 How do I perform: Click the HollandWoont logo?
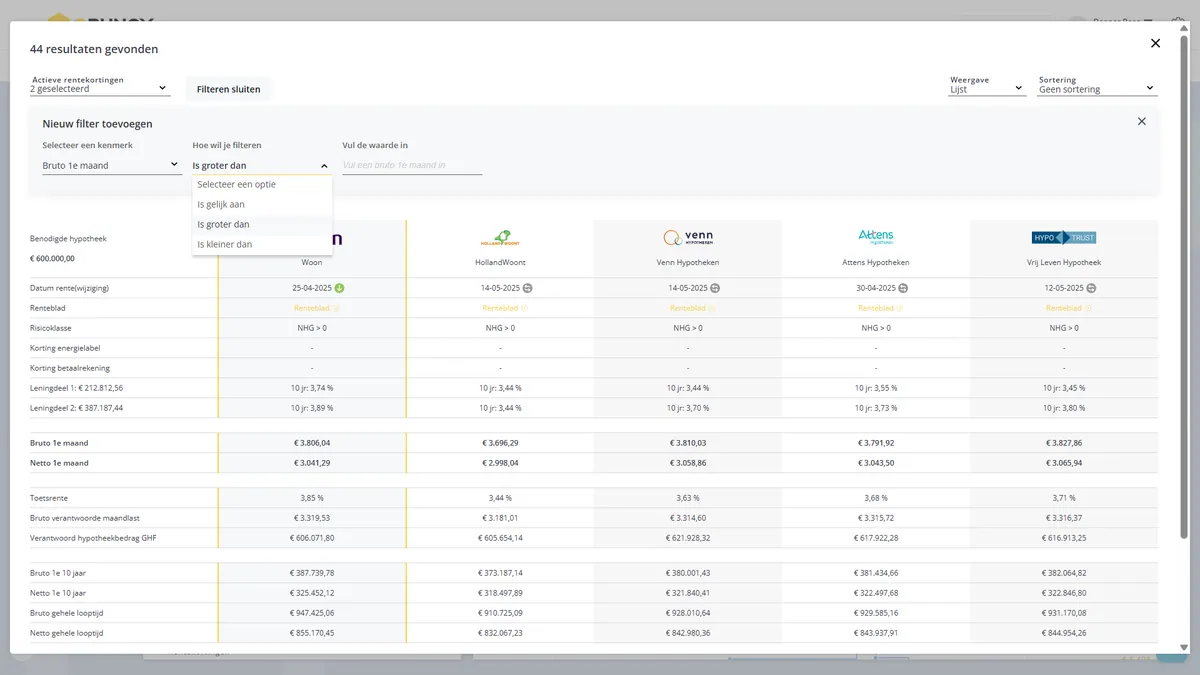click(500, 238)
